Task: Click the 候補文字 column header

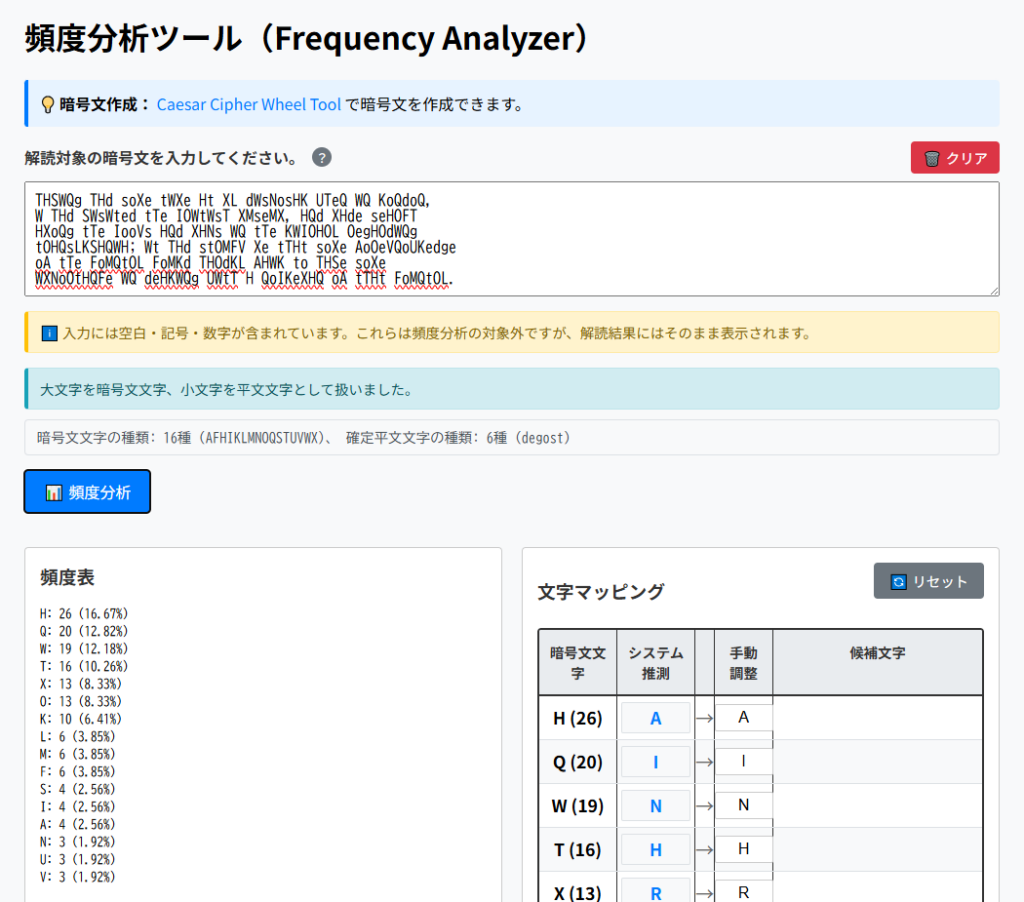Action: (877, 652)
